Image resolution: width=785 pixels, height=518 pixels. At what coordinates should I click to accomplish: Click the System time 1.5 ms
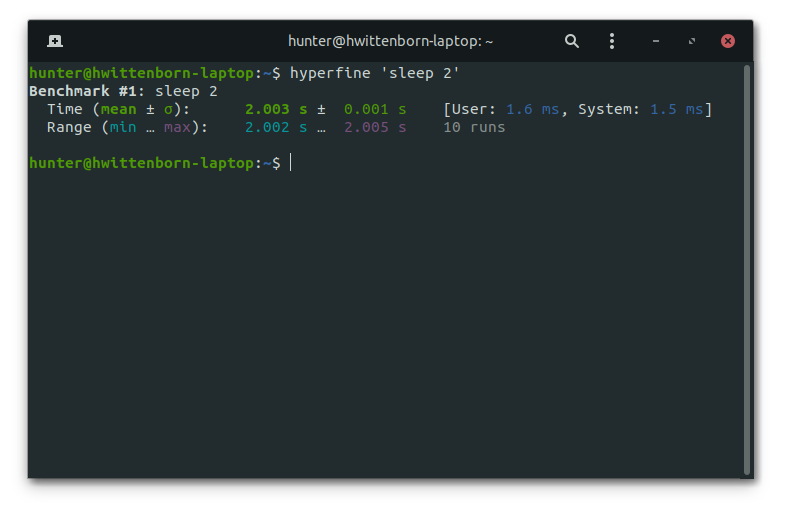(676, 109)
